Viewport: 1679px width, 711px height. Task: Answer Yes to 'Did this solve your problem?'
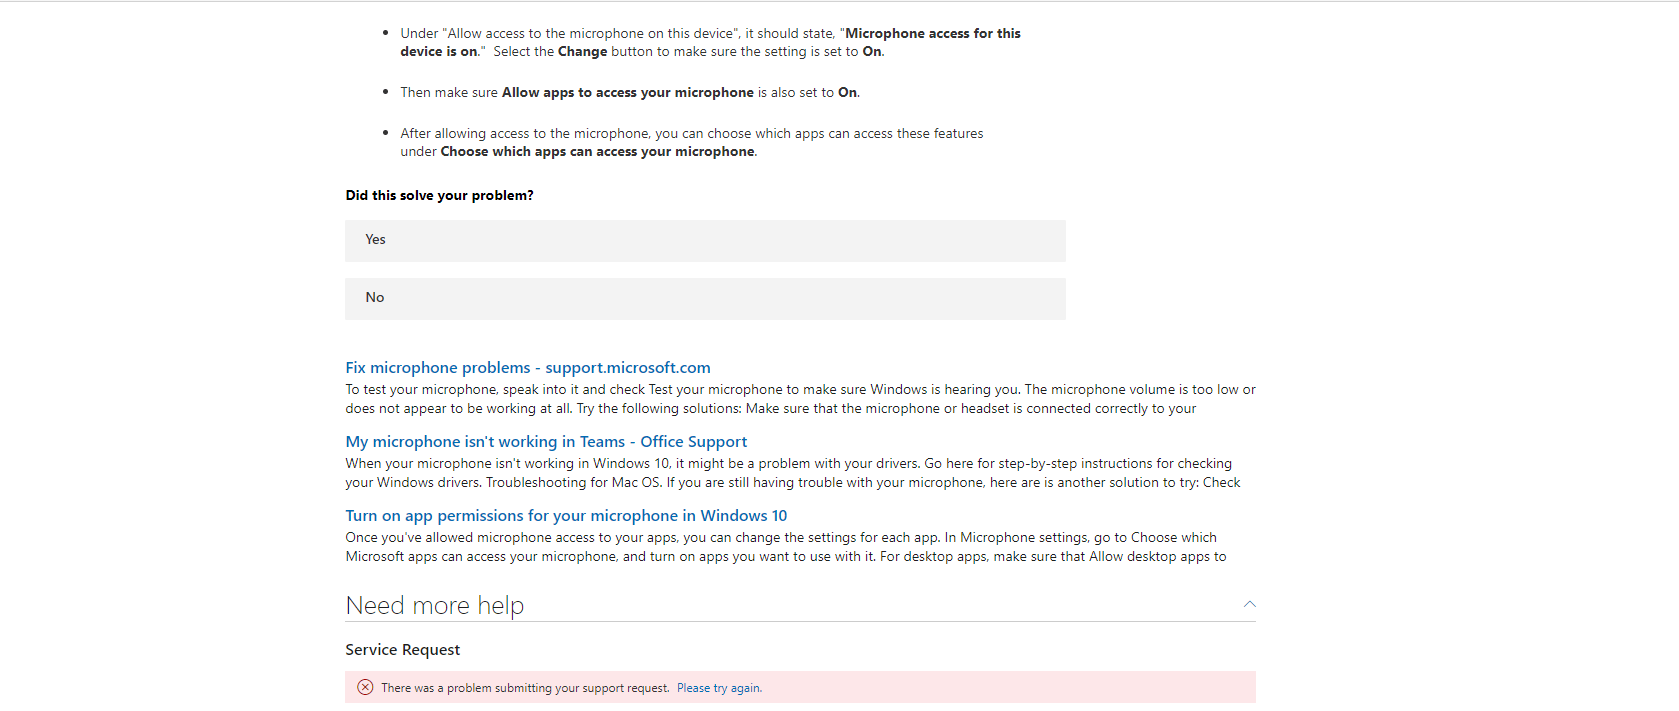coord(705,241)
